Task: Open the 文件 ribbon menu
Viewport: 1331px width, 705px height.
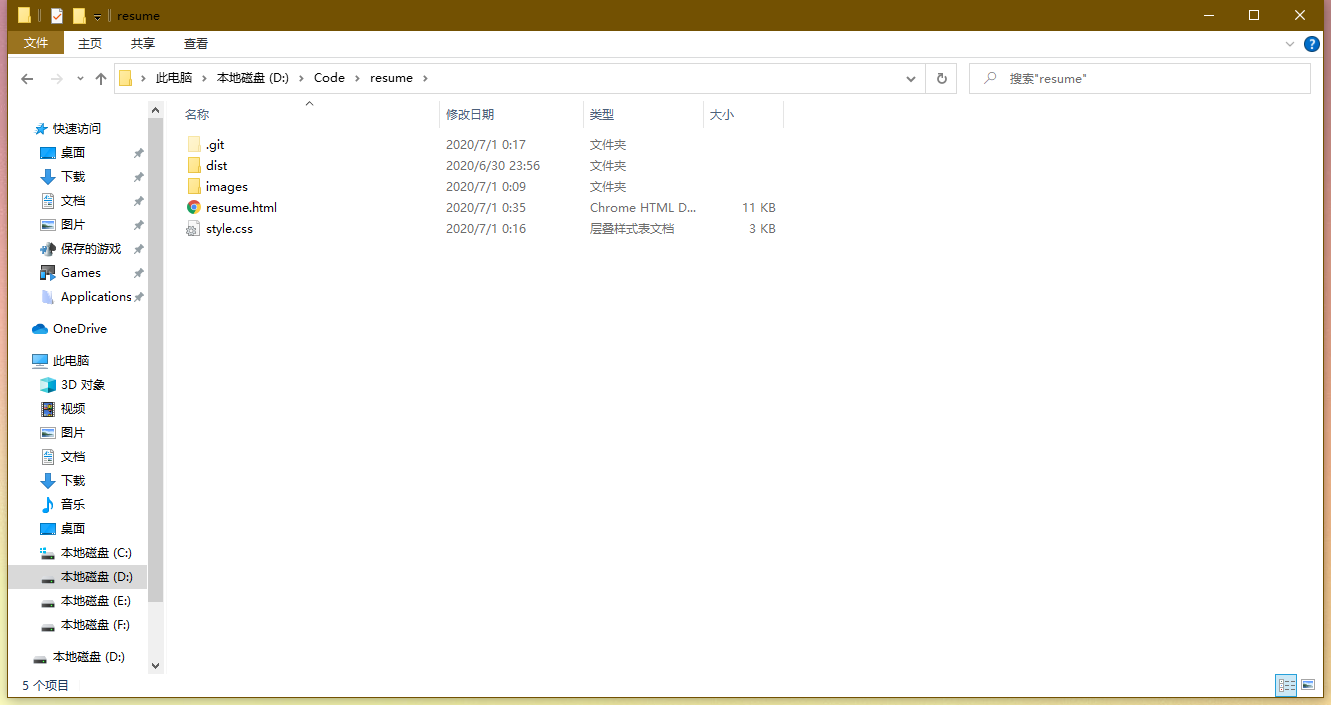Action: click(36, 43)
